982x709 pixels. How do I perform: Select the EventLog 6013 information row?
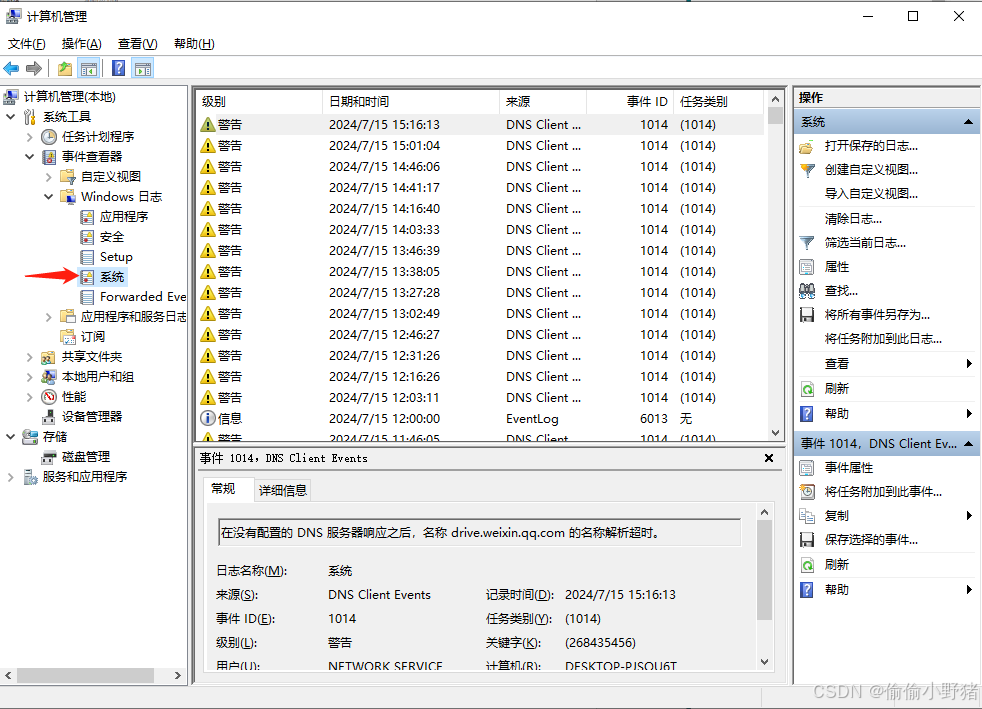482,418
